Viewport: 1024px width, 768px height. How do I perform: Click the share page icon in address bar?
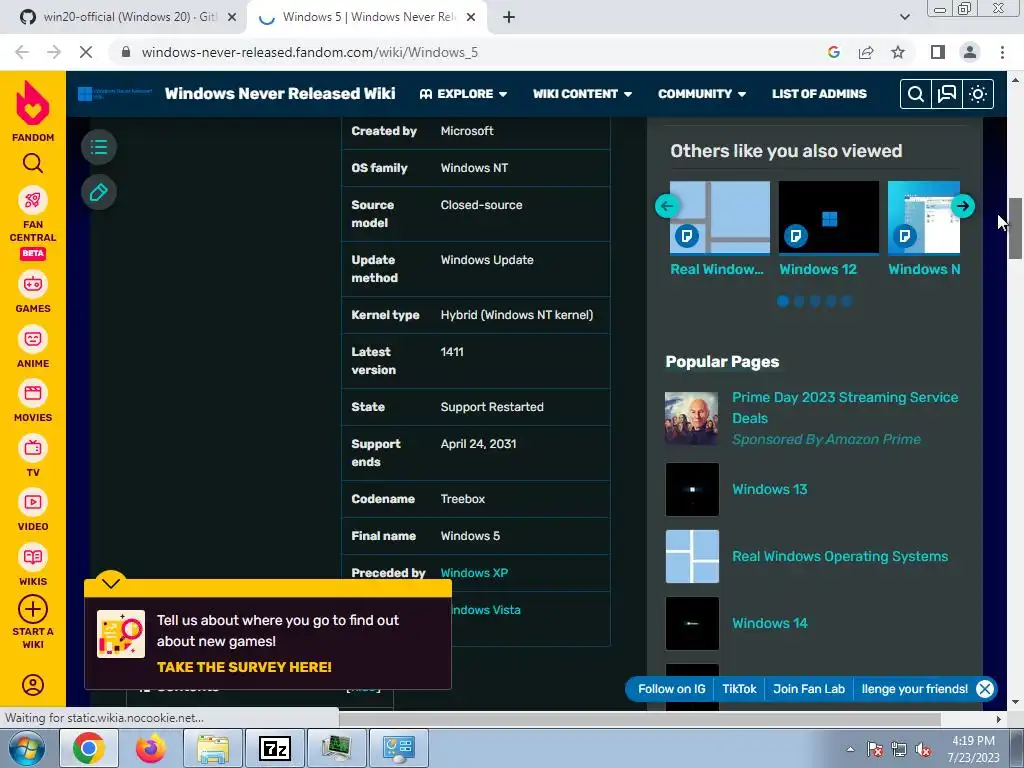866,52
